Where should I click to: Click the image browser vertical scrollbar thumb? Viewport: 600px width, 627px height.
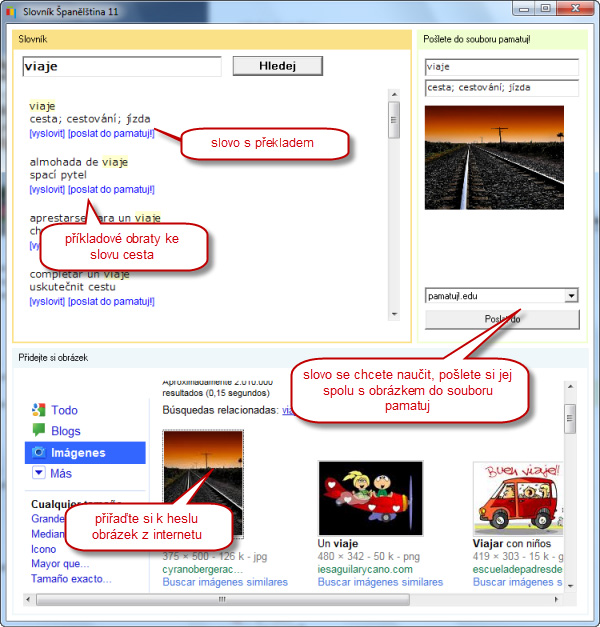click(570, 419)
